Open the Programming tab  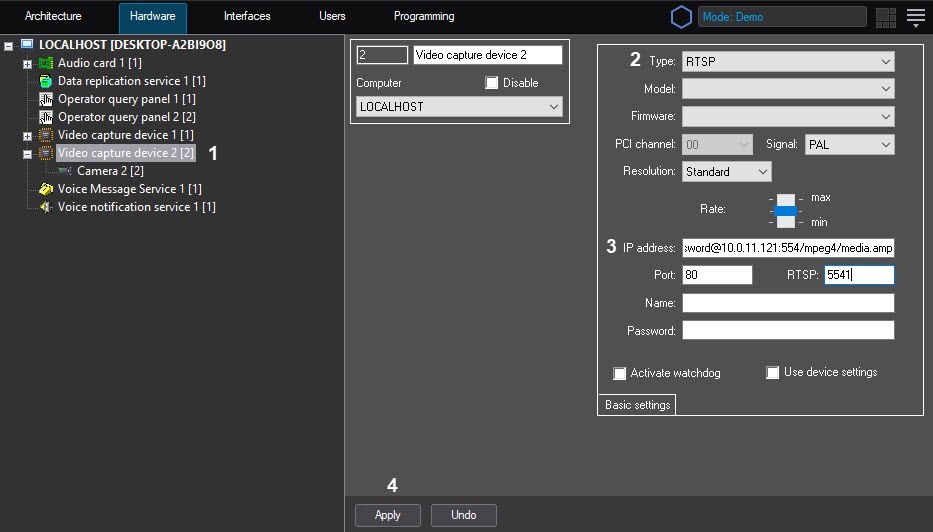coord(424,17)
